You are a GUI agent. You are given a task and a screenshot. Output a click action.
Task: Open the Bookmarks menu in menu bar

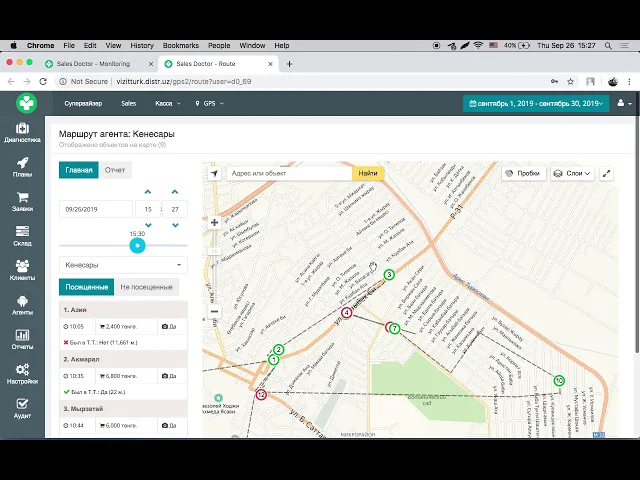[x=181, y=46]
